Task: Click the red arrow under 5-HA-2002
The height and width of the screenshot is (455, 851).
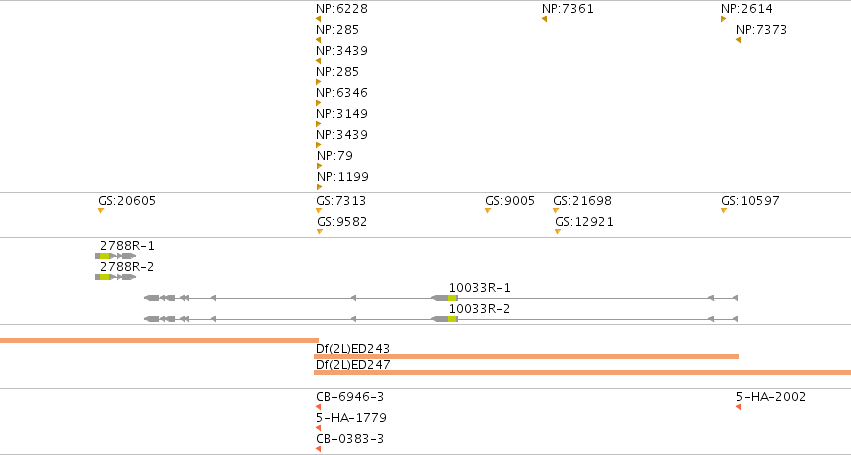Action: point(738,407)
